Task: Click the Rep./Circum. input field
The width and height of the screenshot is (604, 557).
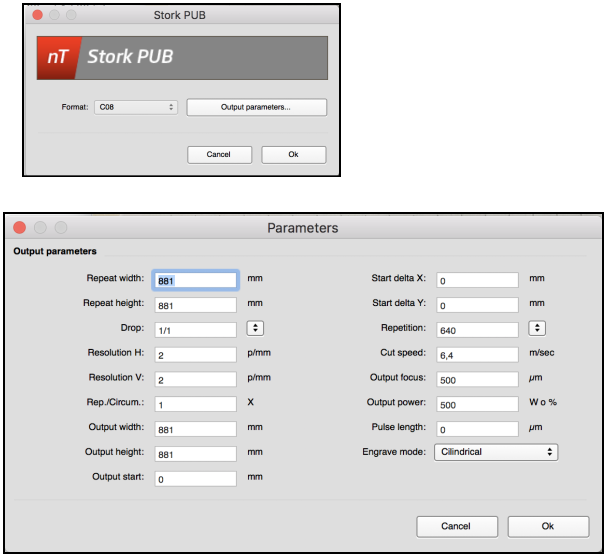Action: [x=196, y=404]
